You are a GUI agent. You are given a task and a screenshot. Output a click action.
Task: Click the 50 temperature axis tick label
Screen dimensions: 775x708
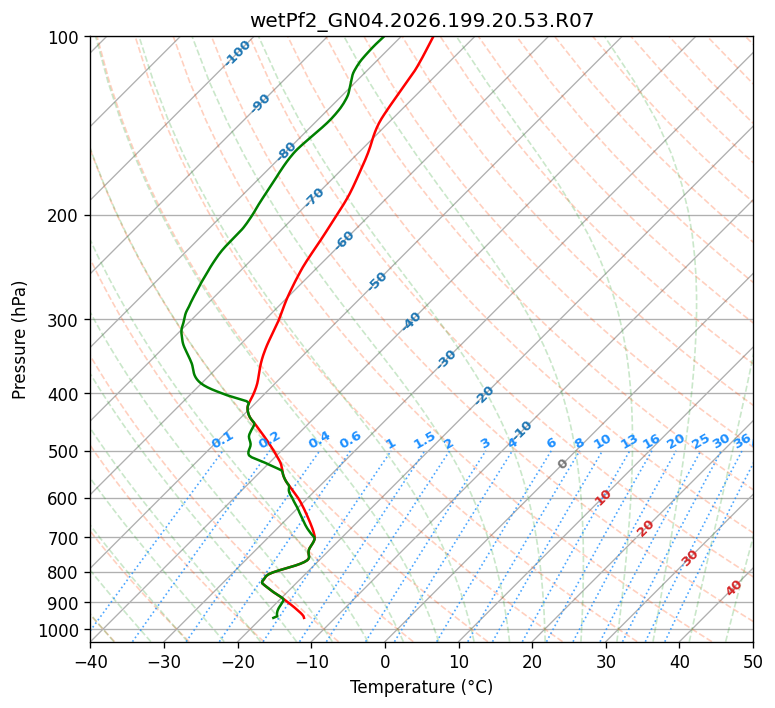click(x=753, y=662)
